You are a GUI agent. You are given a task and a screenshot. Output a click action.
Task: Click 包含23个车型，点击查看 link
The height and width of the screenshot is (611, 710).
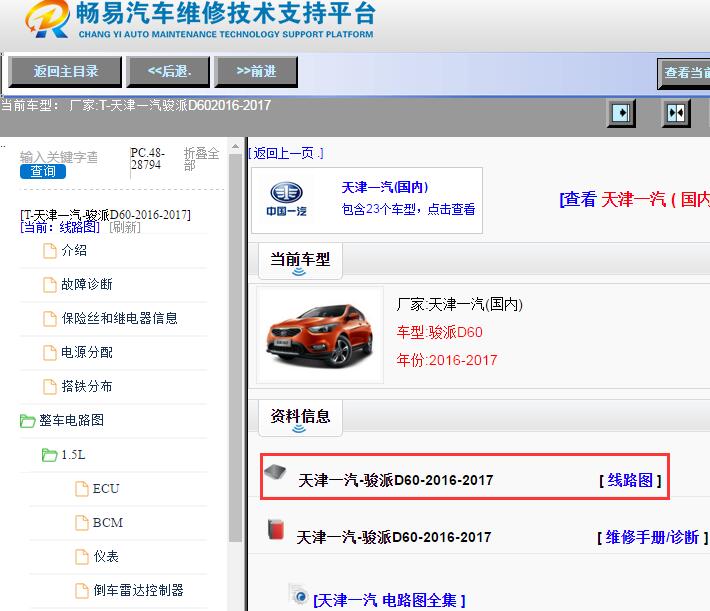pos(408,209)
